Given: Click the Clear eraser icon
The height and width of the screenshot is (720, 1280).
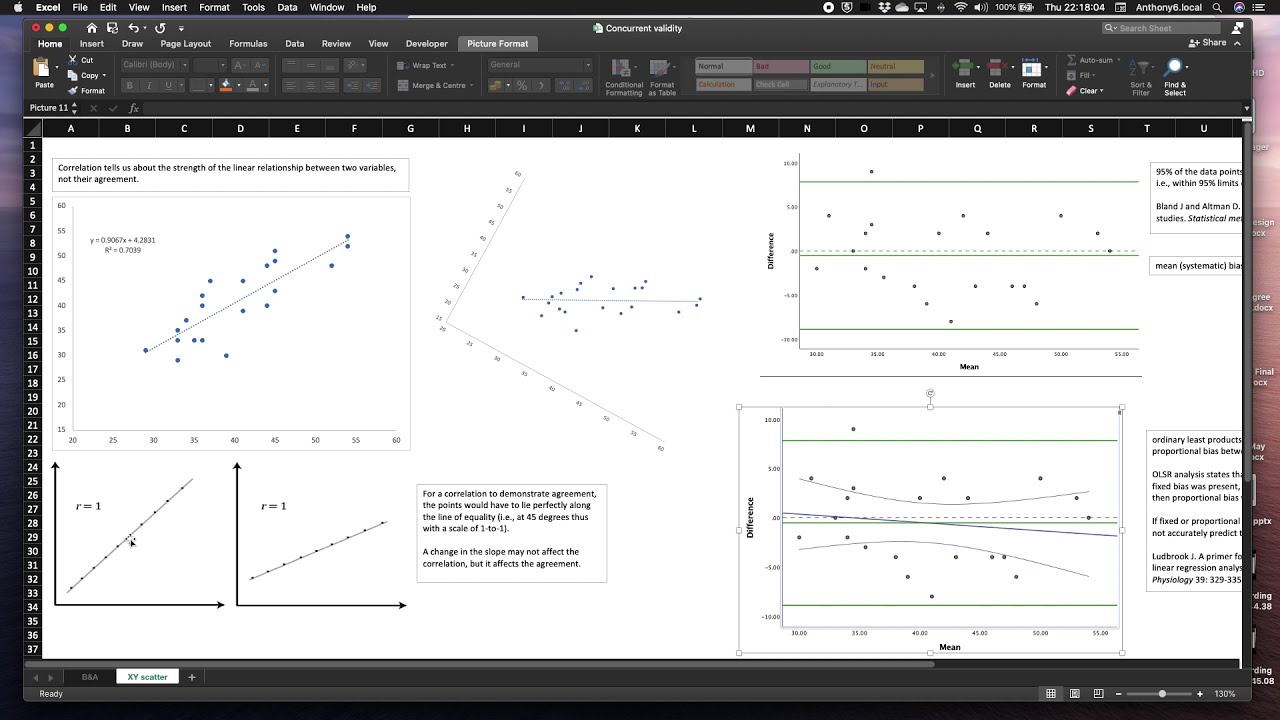Looking at the screenshot, I should (x=1072, y=91).
